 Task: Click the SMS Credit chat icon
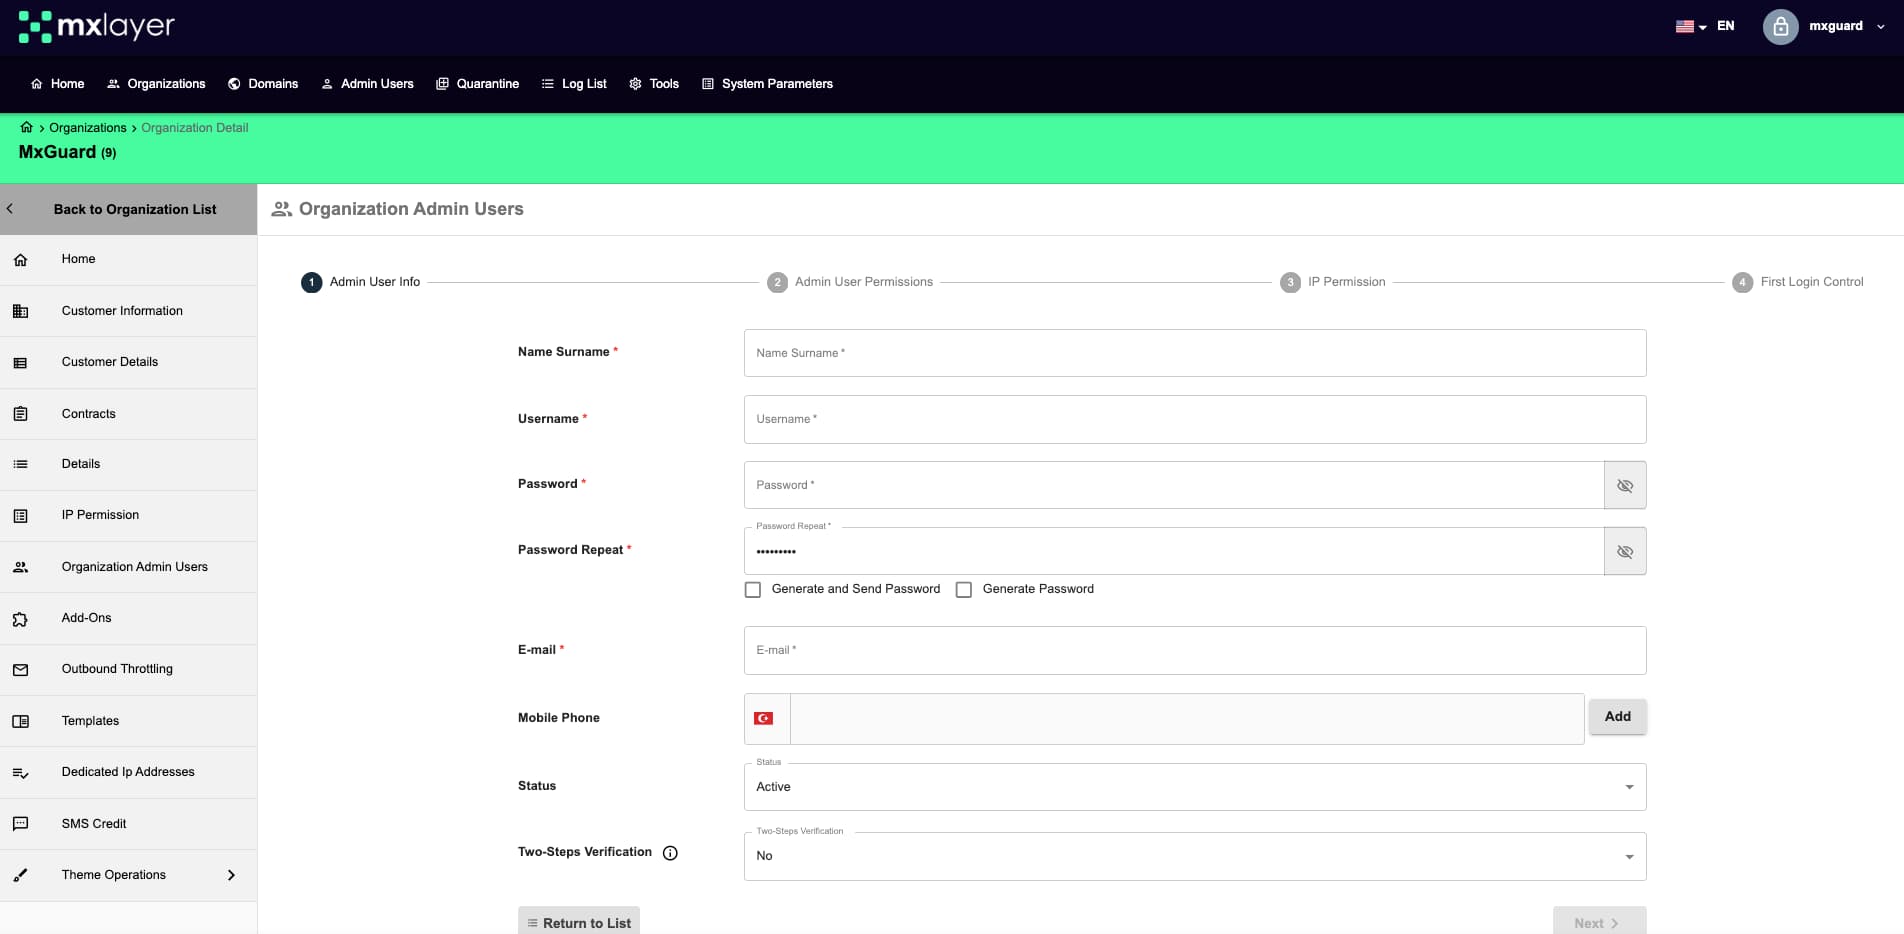coord(20,824)
